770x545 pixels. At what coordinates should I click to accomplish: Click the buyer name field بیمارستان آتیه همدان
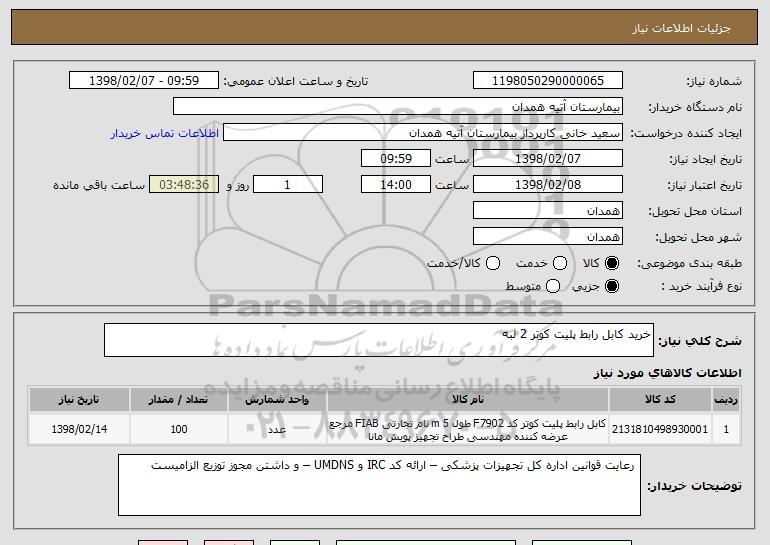[398, 107]
